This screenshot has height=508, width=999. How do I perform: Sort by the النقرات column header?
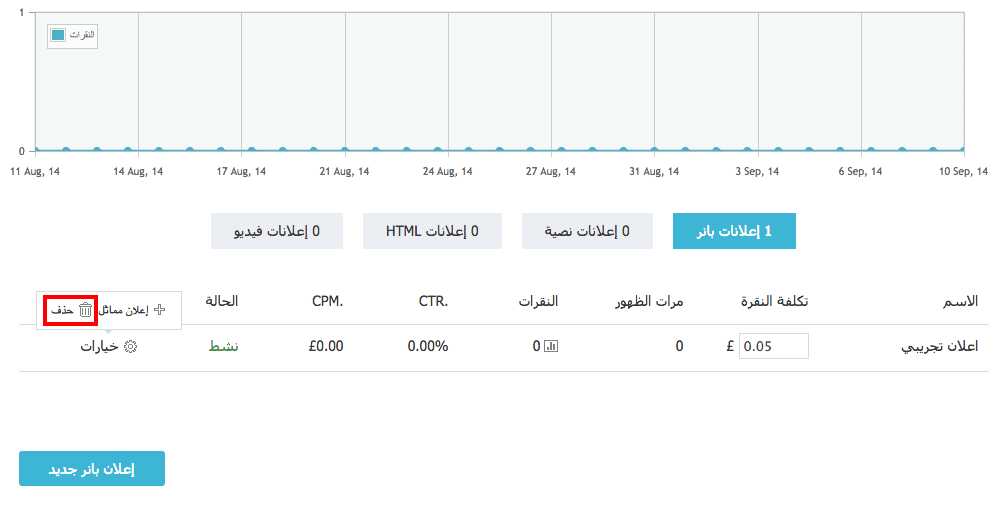(x=538, y=301)
